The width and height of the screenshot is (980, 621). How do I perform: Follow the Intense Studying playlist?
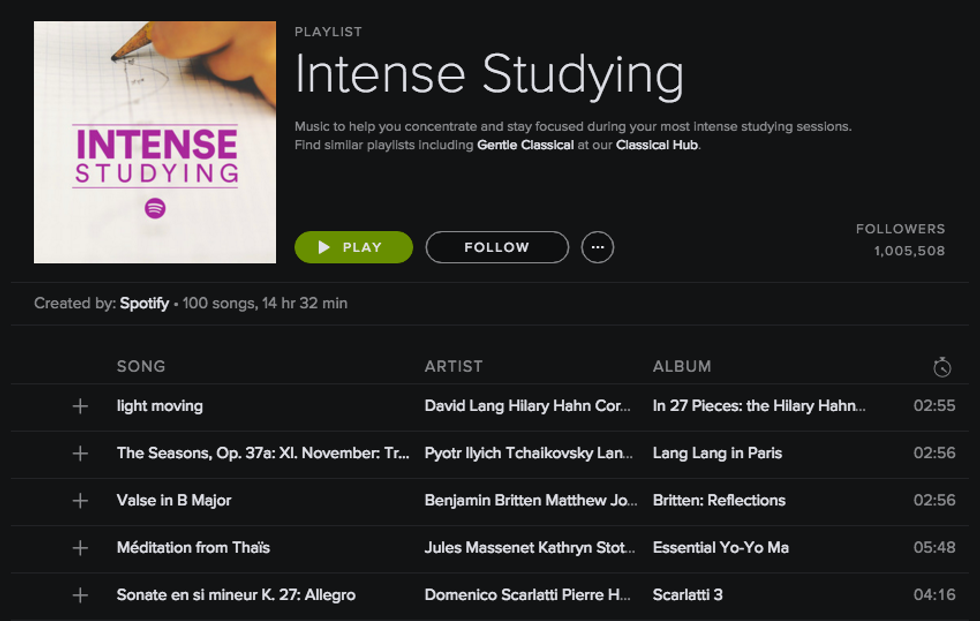[x=496, y=247]
